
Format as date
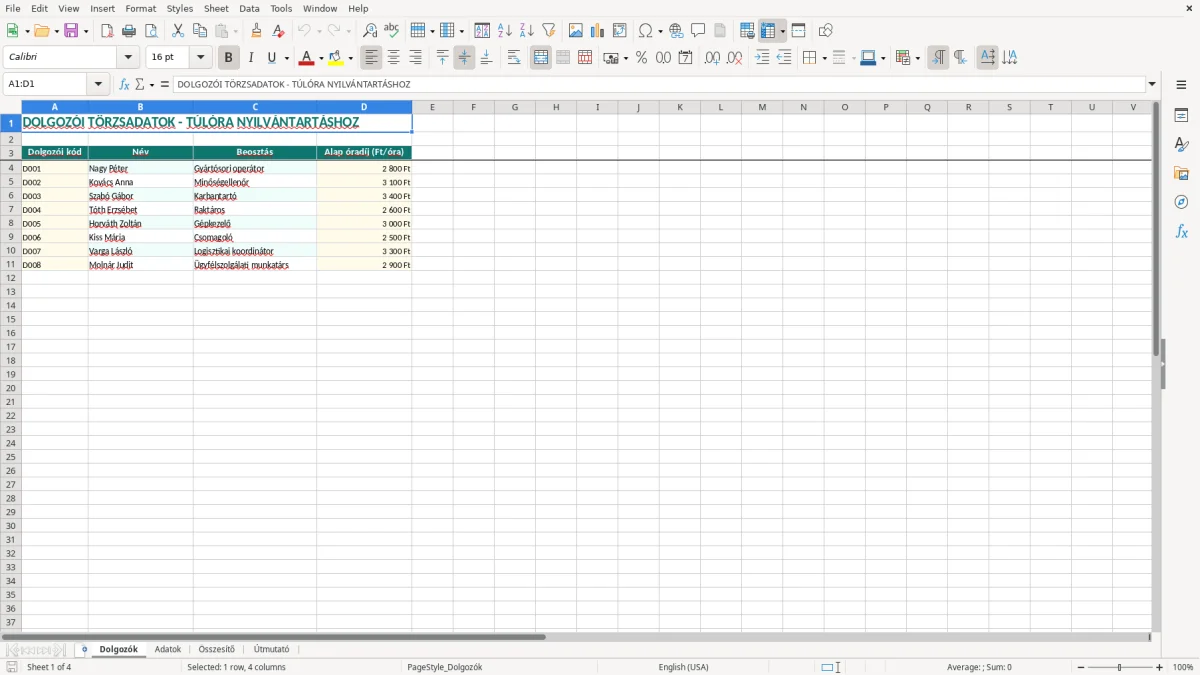tap(686, 58)
